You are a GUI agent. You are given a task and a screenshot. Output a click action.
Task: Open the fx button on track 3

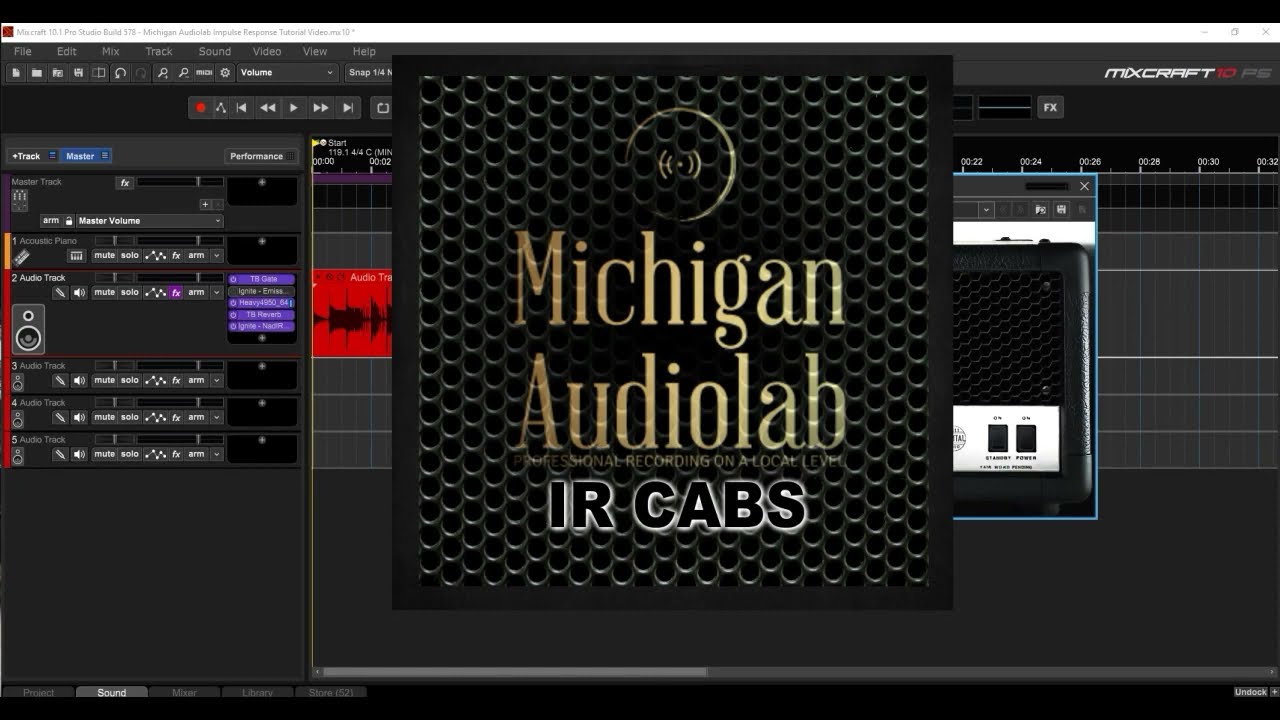(x=176, y=381)
